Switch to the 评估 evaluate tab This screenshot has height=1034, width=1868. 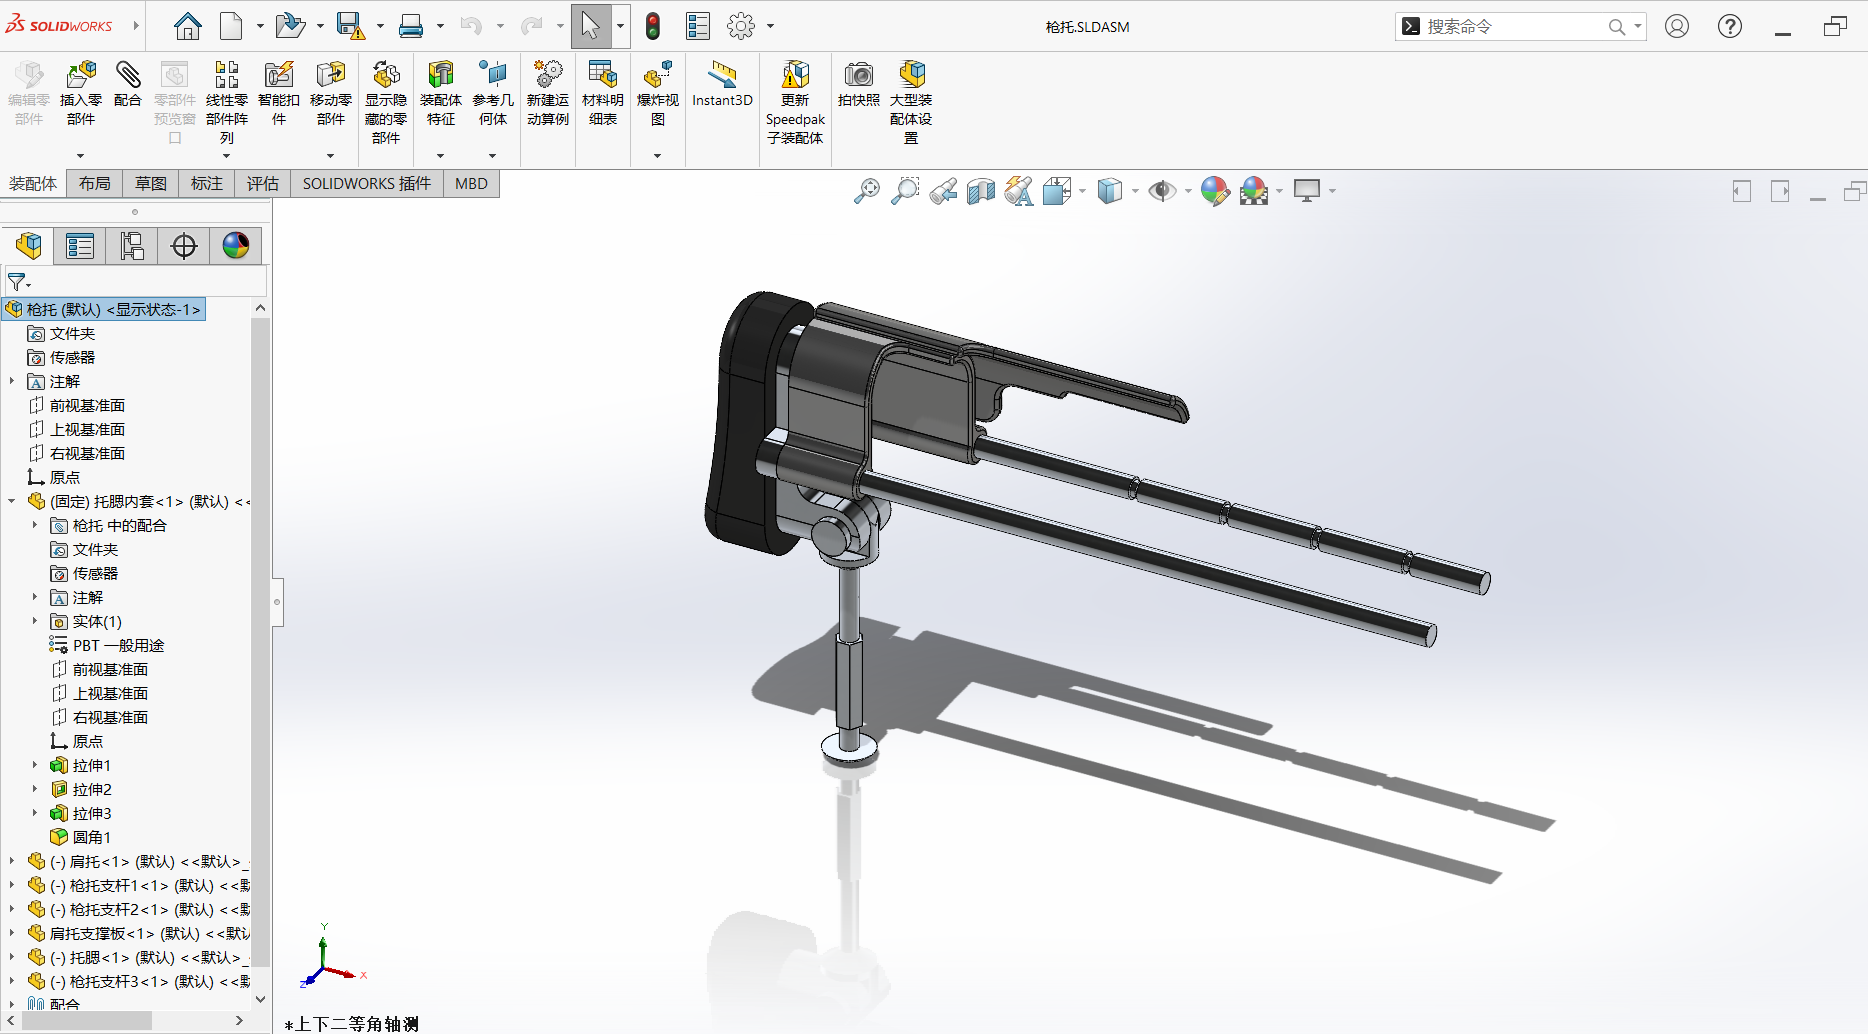click(263, 184)
